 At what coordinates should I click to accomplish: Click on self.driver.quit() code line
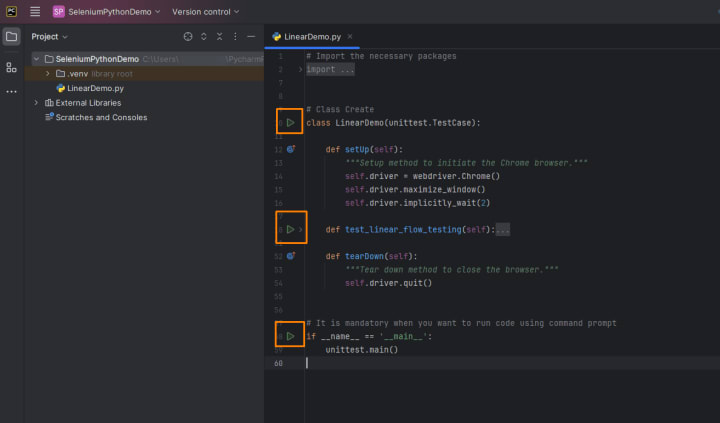coord(388,283)
